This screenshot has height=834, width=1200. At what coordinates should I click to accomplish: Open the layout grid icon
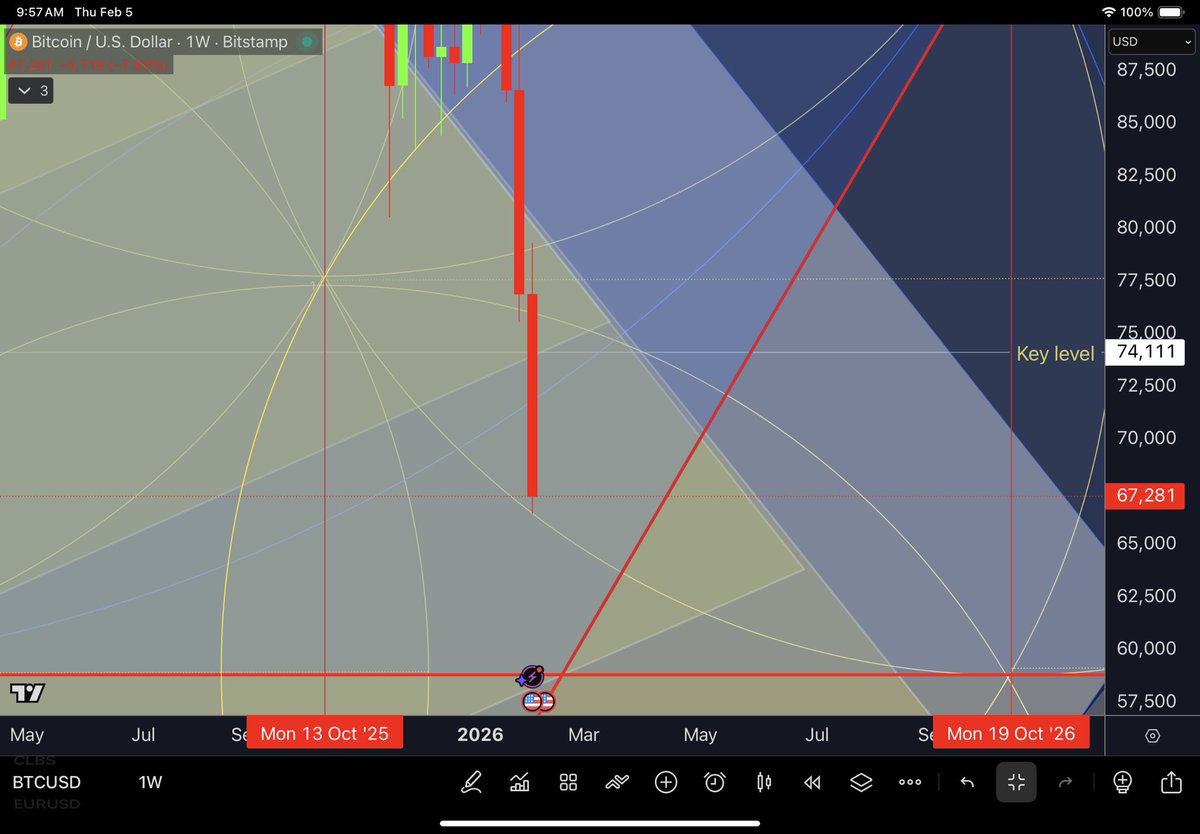tap(569, 782)
